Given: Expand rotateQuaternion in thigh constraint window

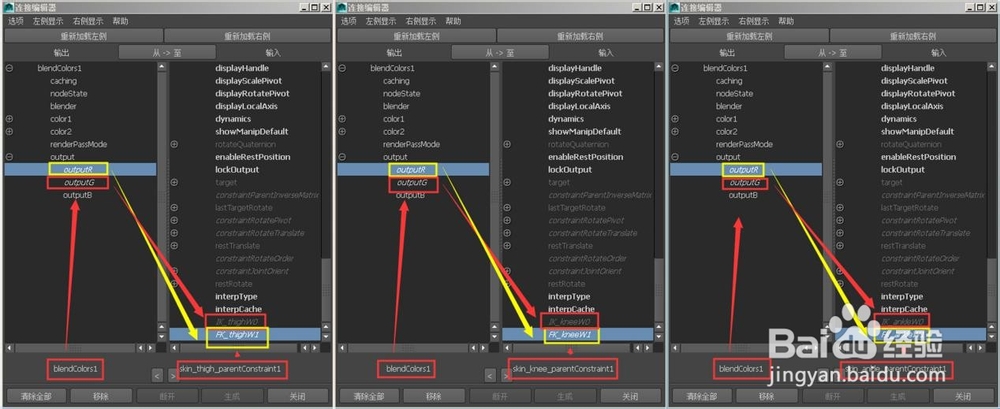Looking at the screenshot, I should [174, 144].
